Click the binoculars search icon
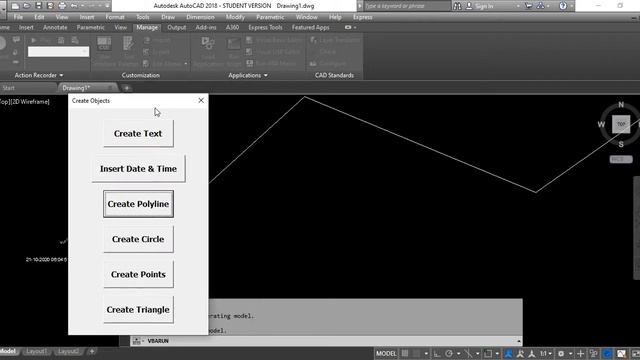 click(x=457, y=6)
